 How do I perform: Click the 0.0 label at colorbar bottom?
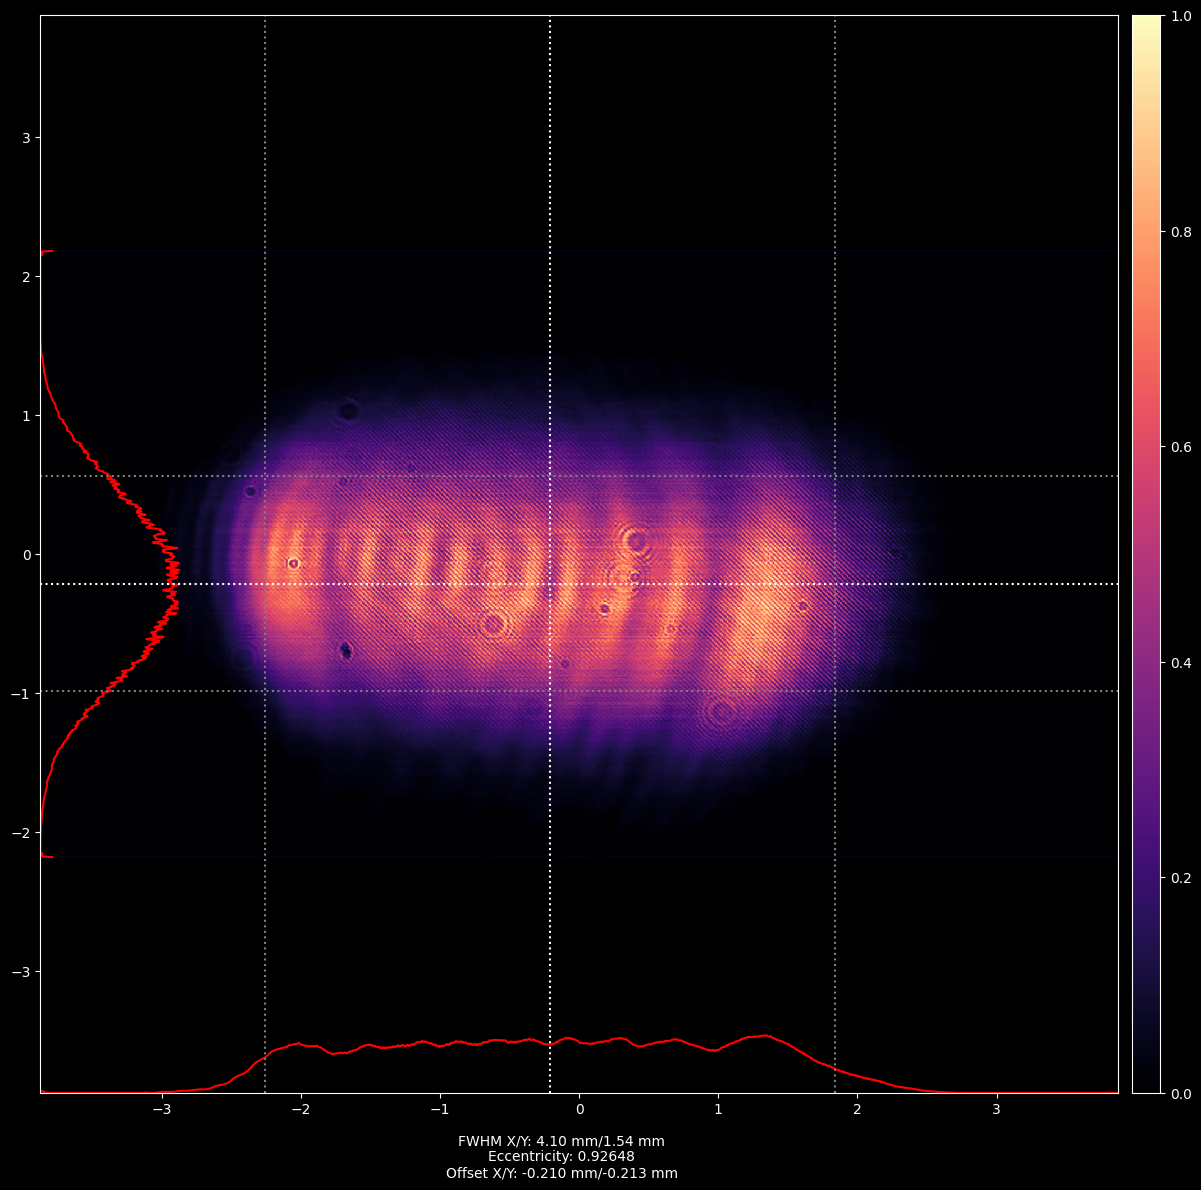[1181, 1093]
